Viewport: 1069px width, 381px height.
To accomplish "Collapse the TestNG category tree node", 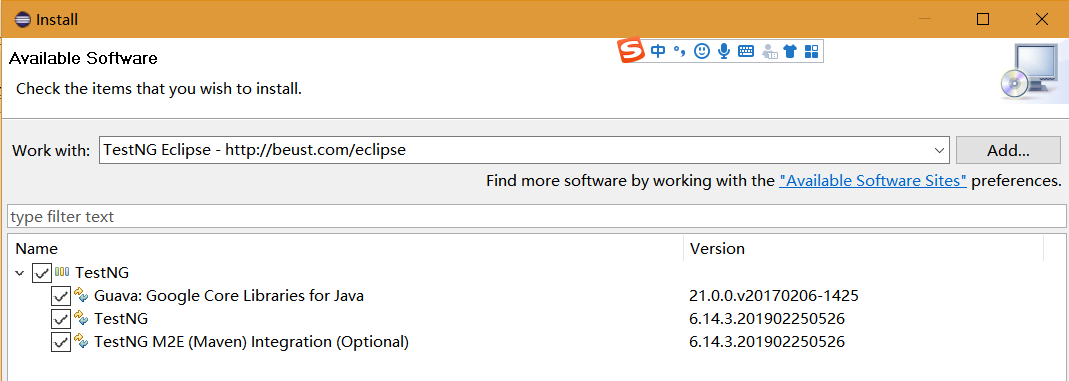I will click(x=20, y=273).
